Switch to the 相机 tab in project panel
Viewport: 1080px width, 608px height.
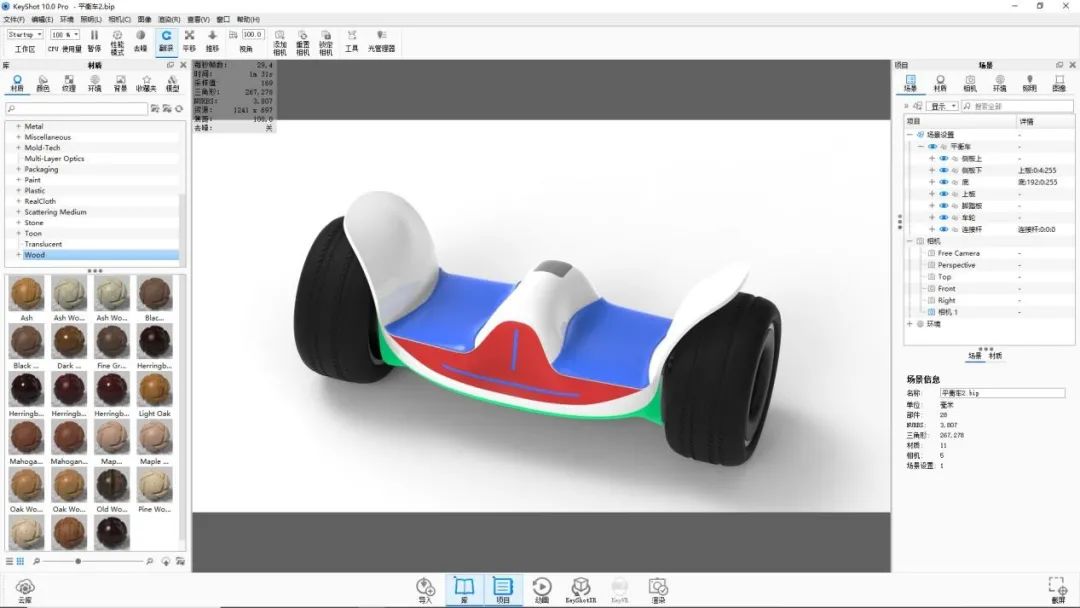[969, 82]
